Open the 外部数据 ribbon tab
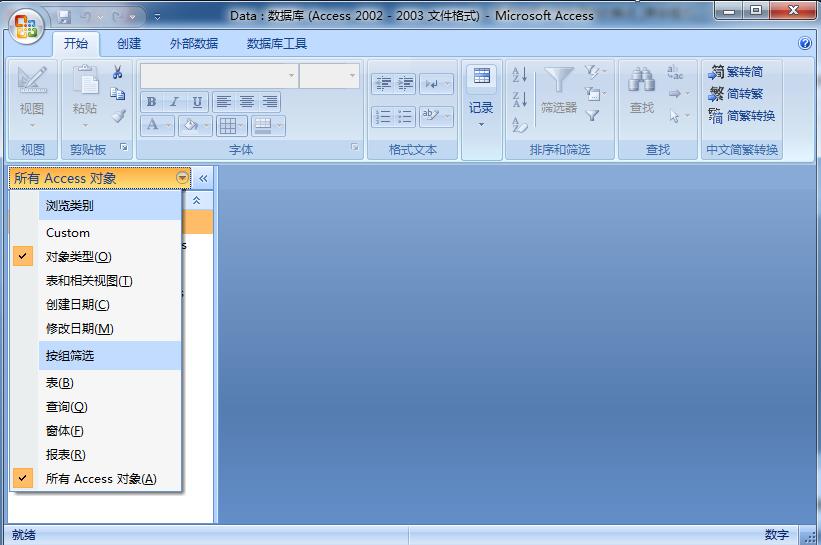 pyautogui.click(x=194, y=43)
